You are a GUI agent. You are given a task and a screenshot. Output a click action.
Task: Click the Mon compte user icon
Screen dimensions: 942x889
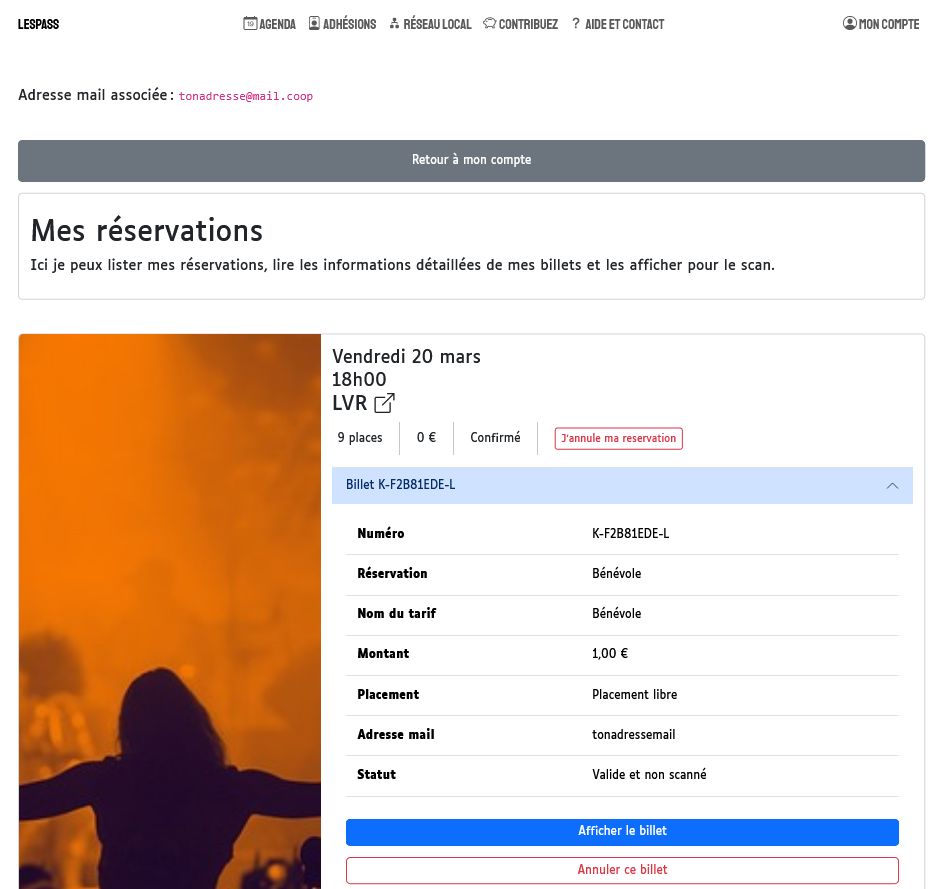pyautogui.click(x=849, y=23)
